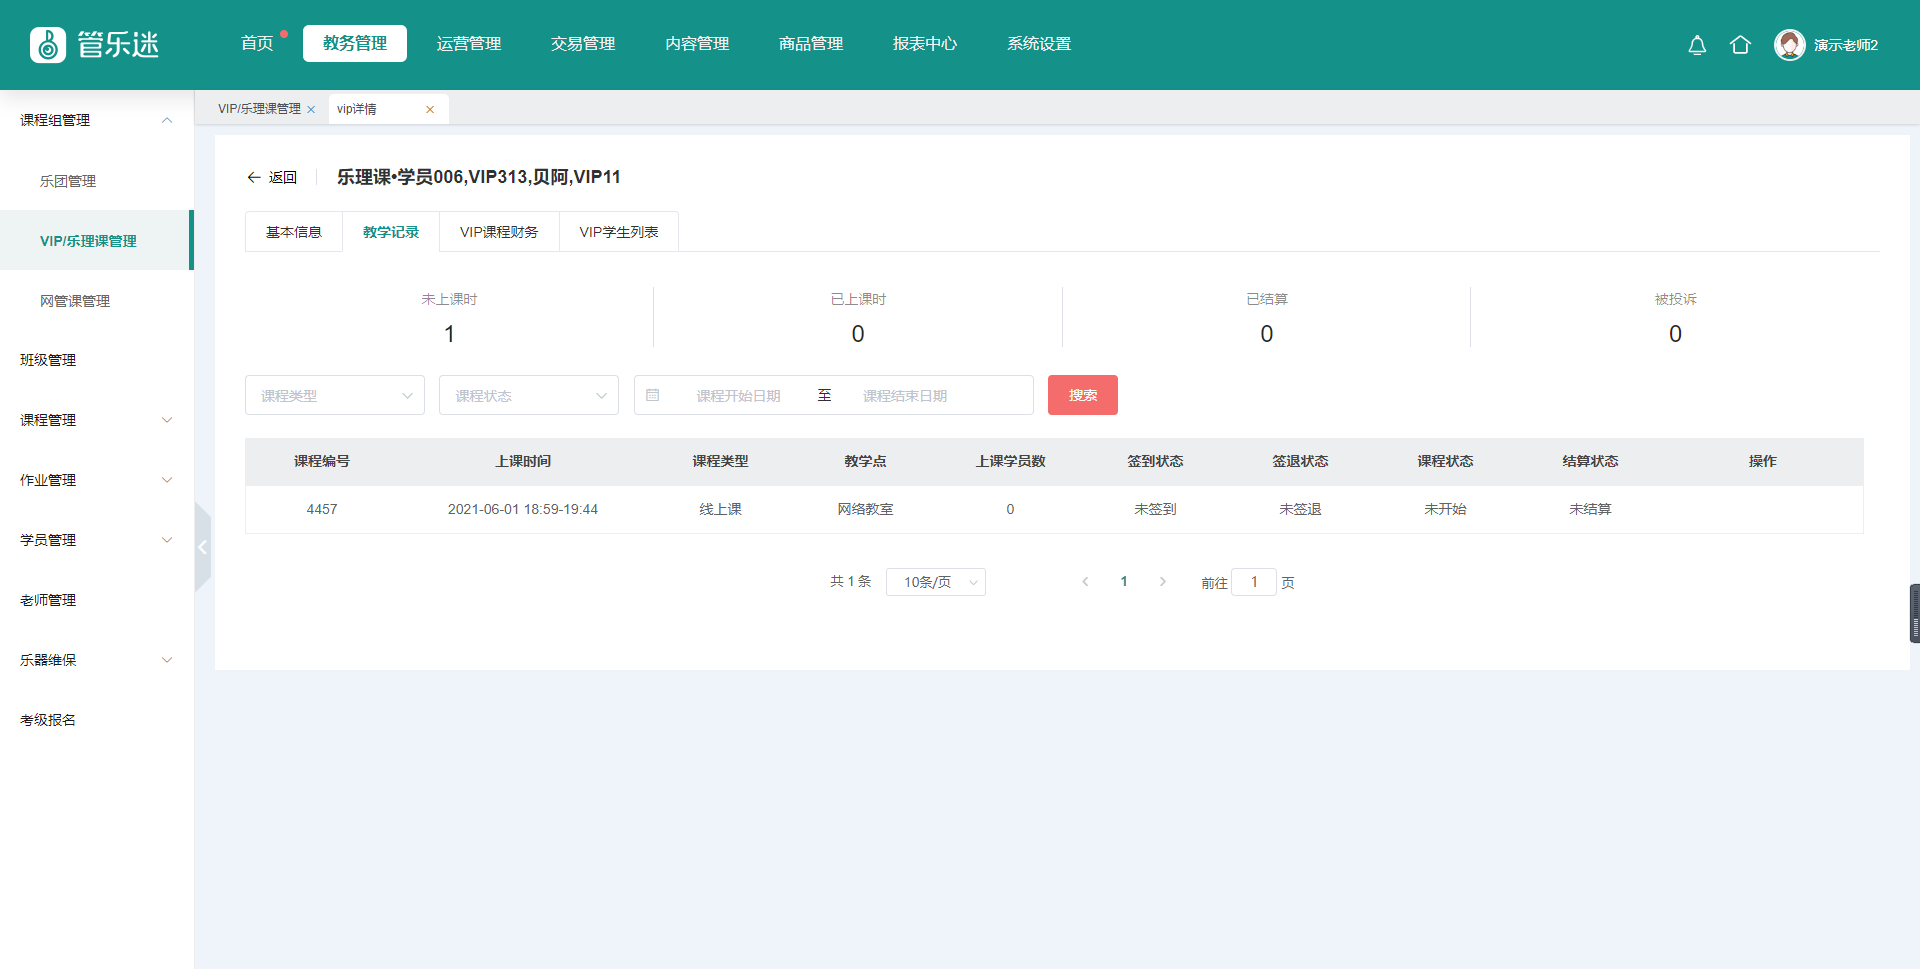Click the 前往 page number input

click(x=1253, y=582)
